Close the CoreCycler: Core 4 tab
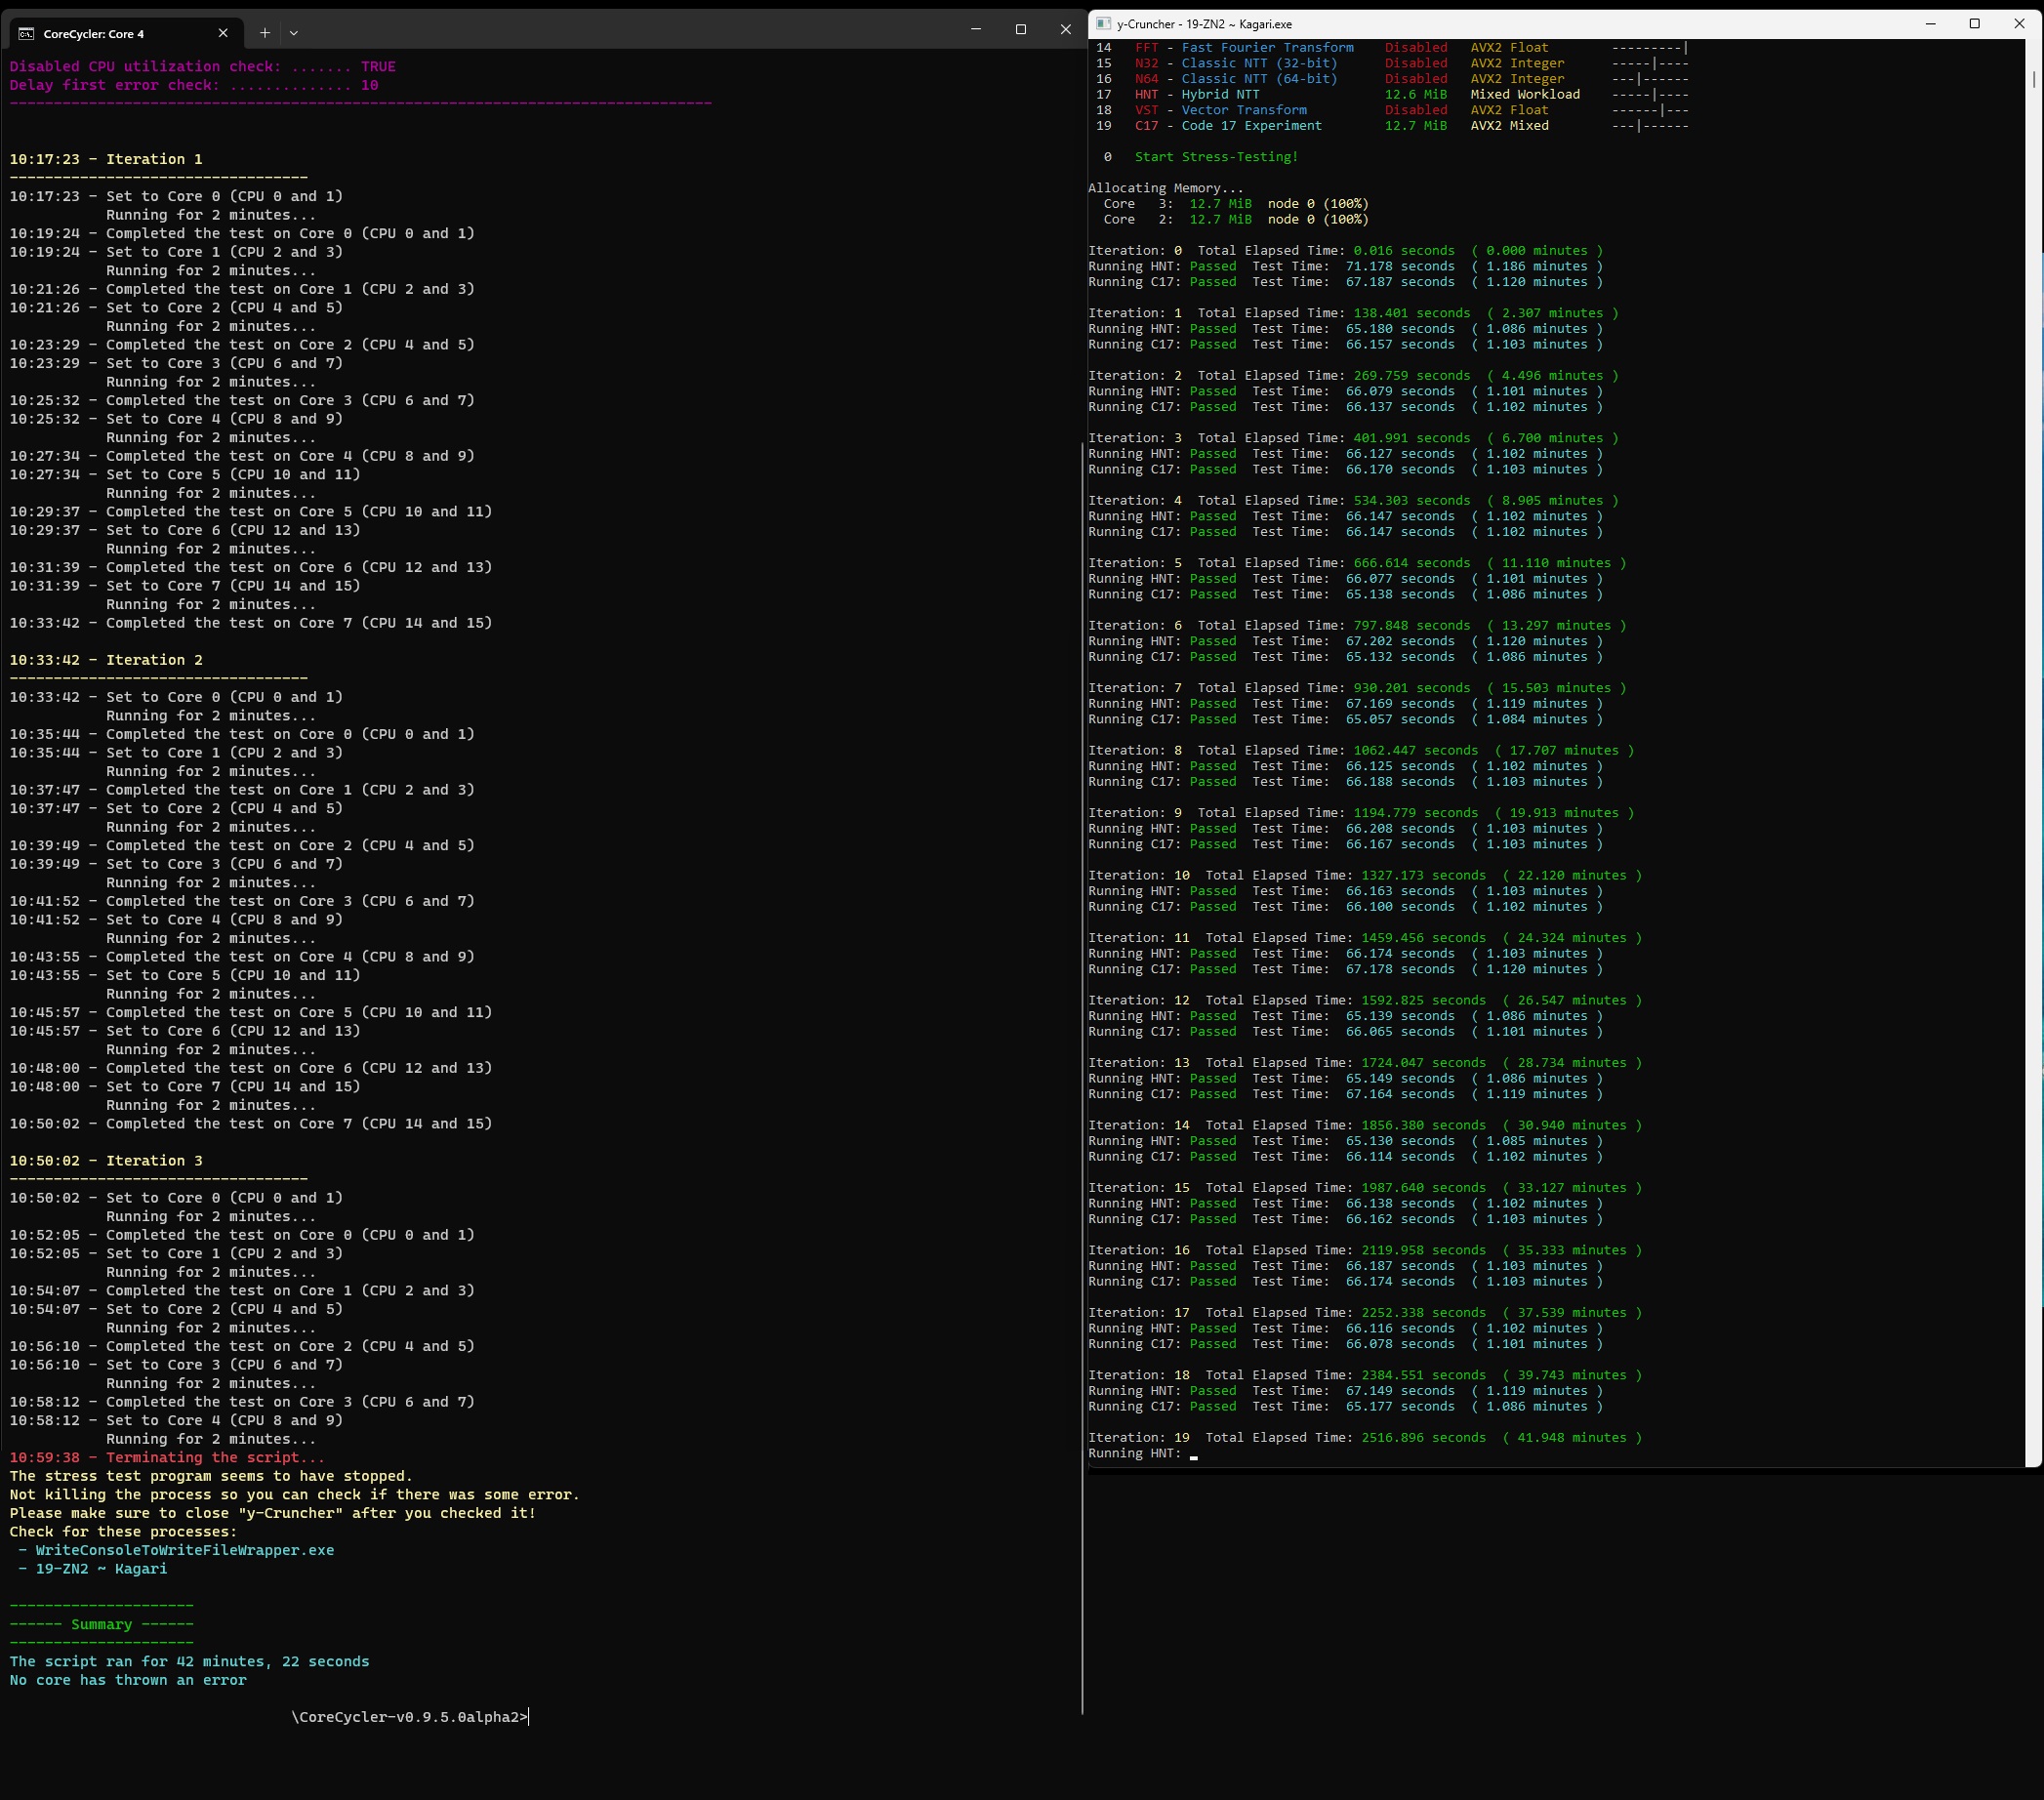2044x1800 pixels. click(223, 33)
